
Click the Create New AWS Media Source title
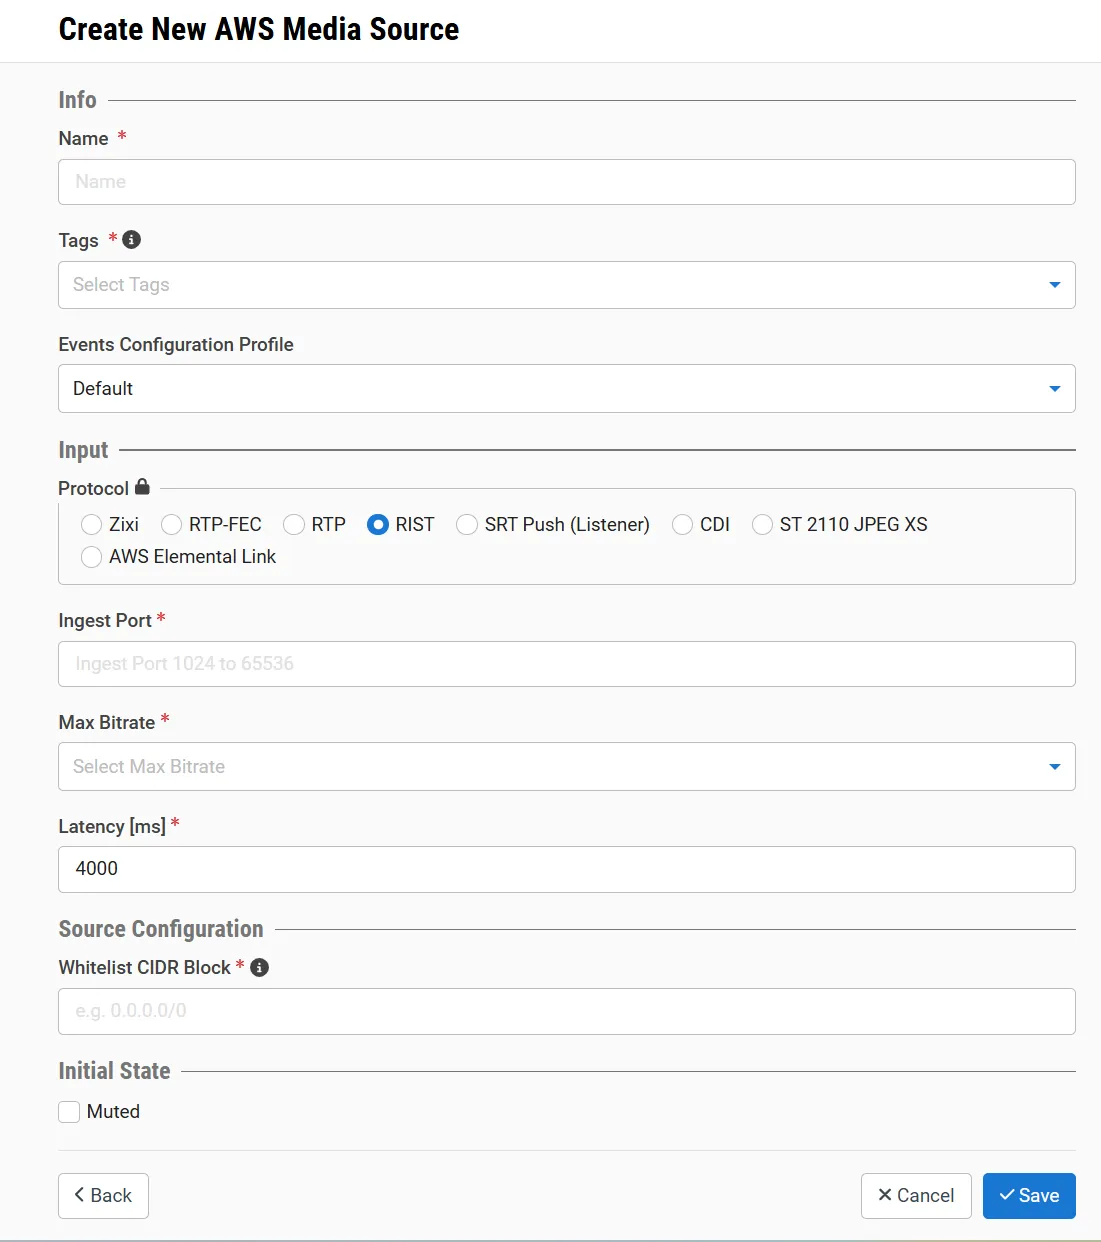259,29
